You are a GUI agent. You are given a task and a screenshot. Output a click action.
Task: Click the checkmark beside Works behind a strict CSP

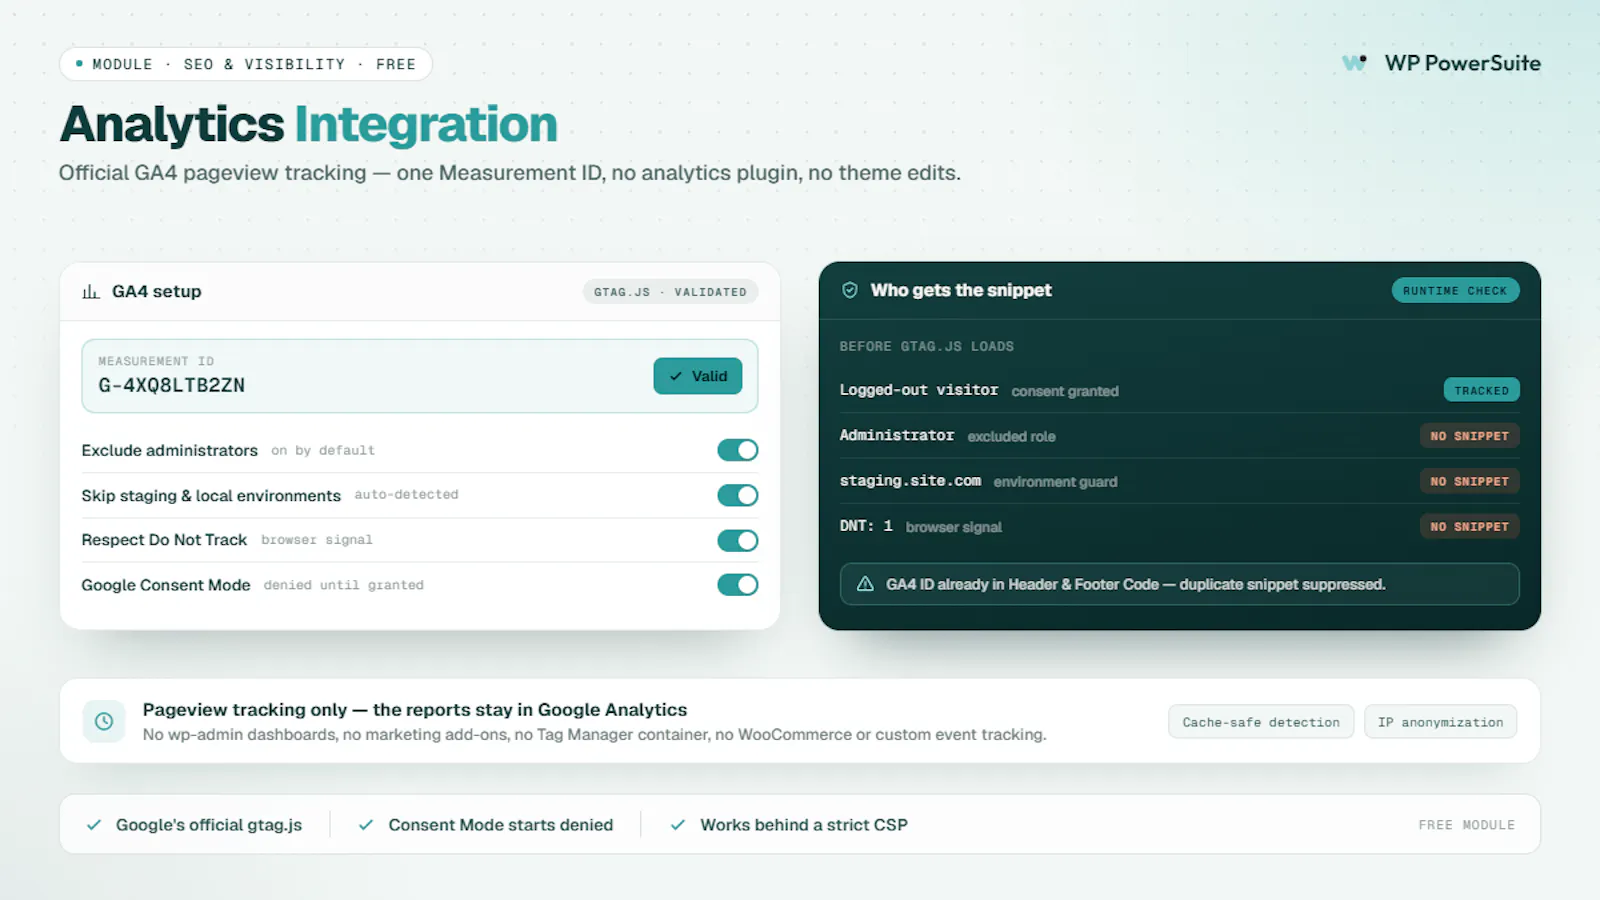point(678,825)
